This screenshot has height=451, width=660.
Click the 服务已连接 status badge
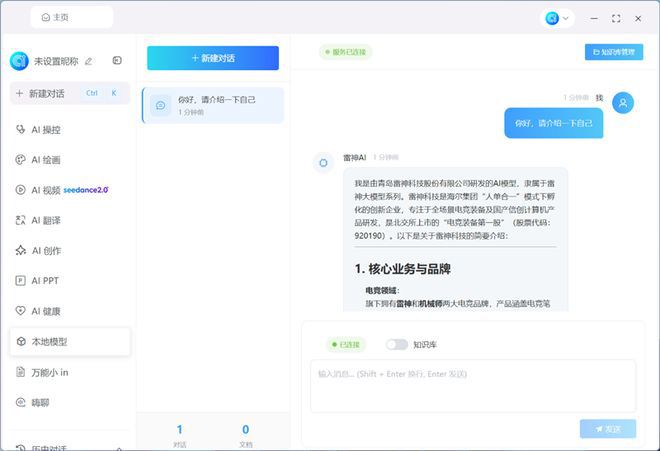pyautogui.click(x=345, y=52)
